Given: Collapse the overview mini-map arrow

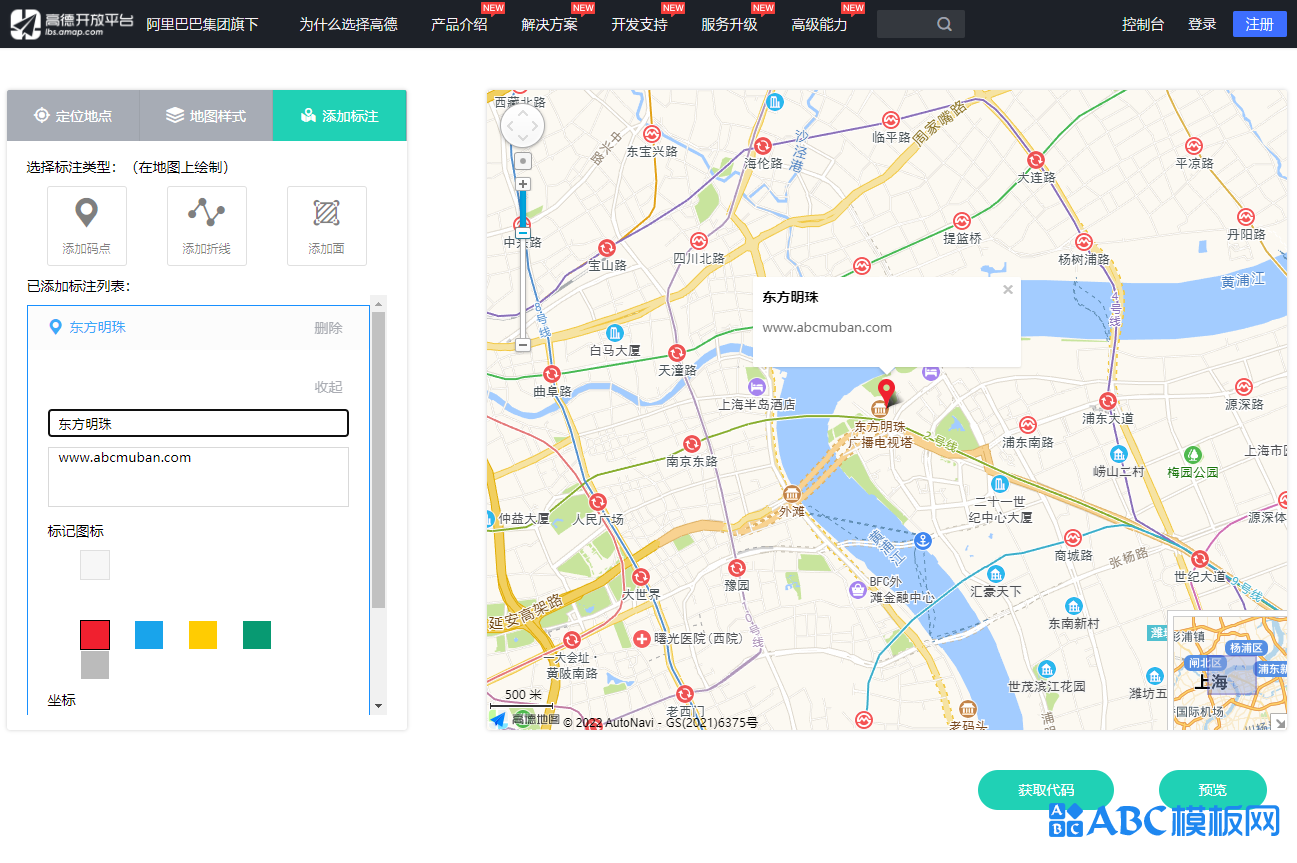Looking at the screenshot, I should [x=1279, y=722].
